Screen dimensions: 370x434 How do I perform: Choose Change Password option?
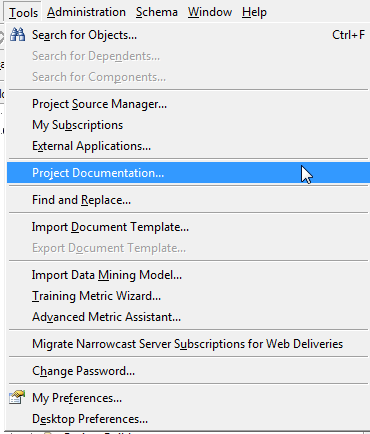[188, 371]
